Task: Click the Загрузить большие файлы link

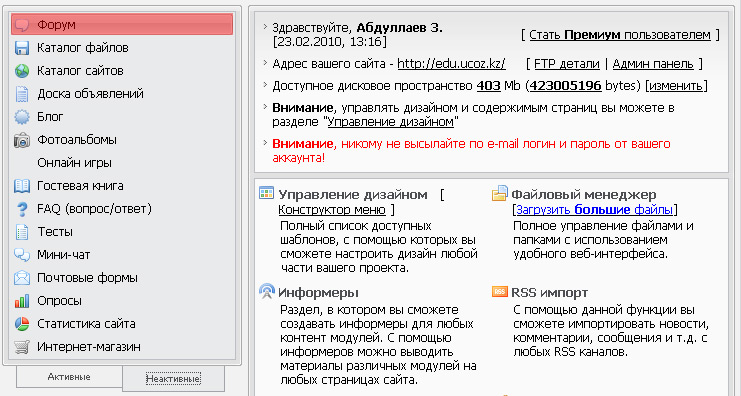Action: [594, 209]
